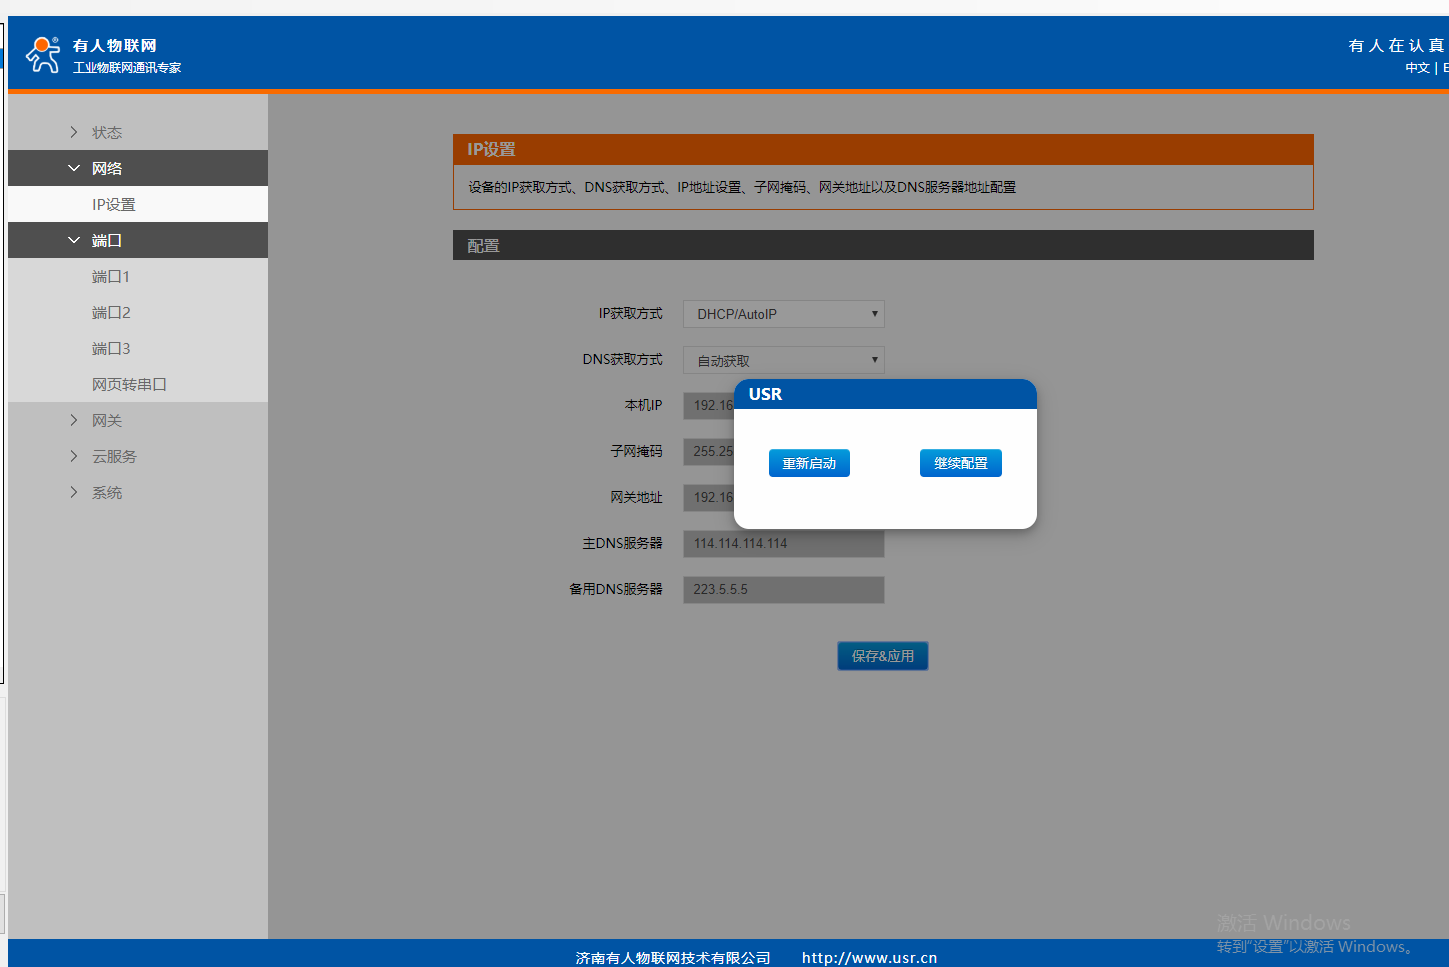
Task: Open the DNS获取方式 dropdown
Action: click(783, 360)
